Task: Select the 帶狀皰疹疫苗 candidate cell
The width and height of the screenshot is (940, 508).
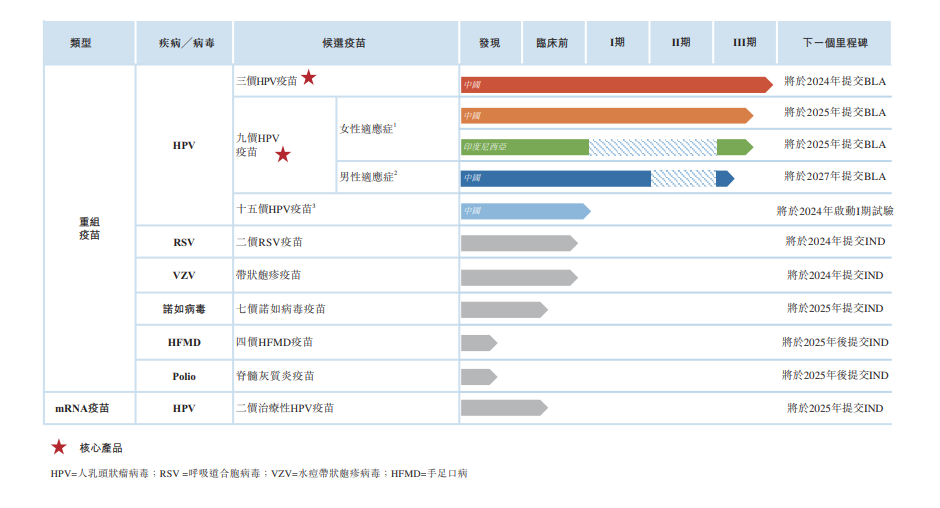Action: click(268, 275)
